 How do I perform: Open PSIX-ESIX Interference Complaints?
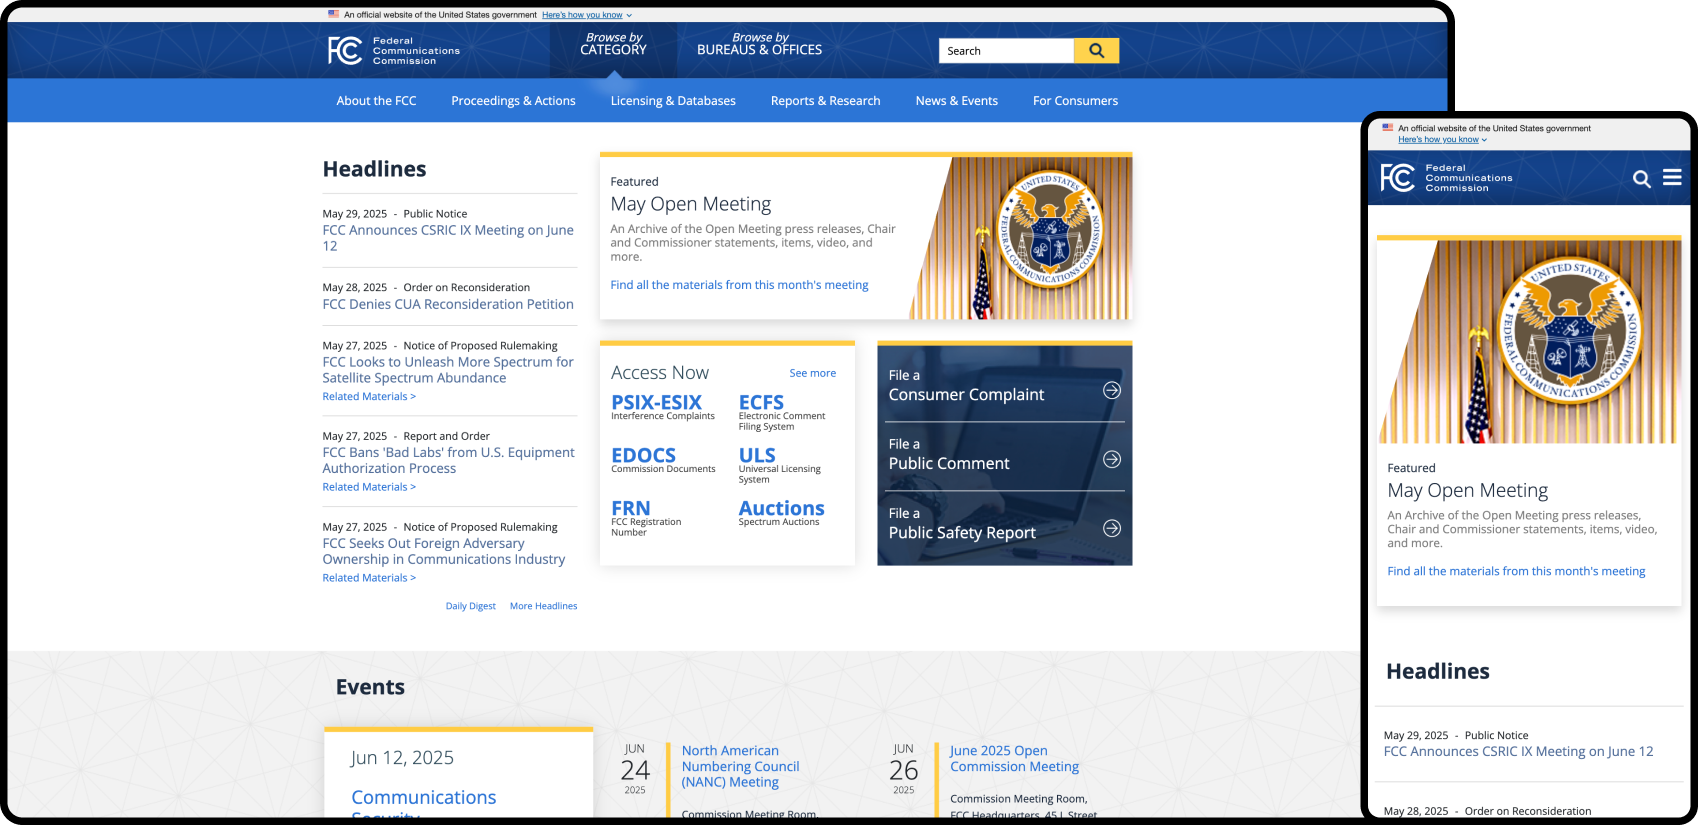click(x=662, y=406)
